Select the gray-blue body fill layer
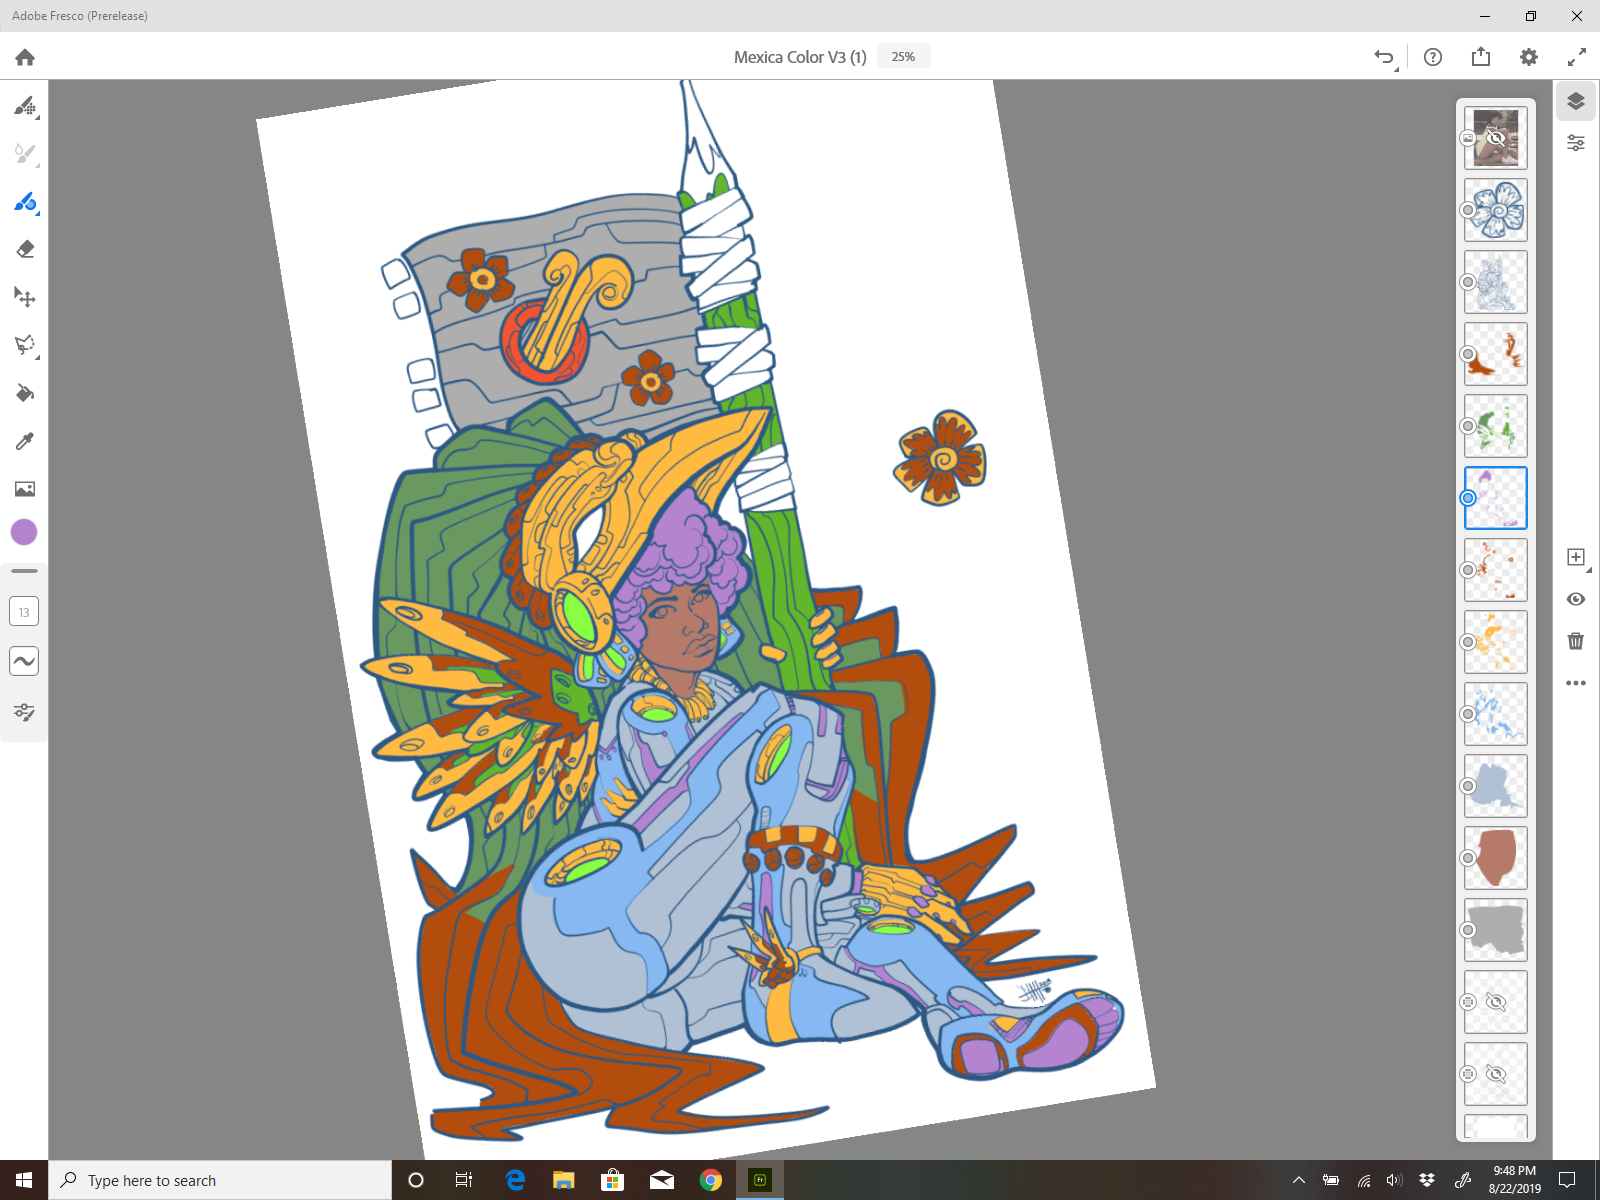This screenshot has height=1200, width=1600. (x=1496, y=786)
